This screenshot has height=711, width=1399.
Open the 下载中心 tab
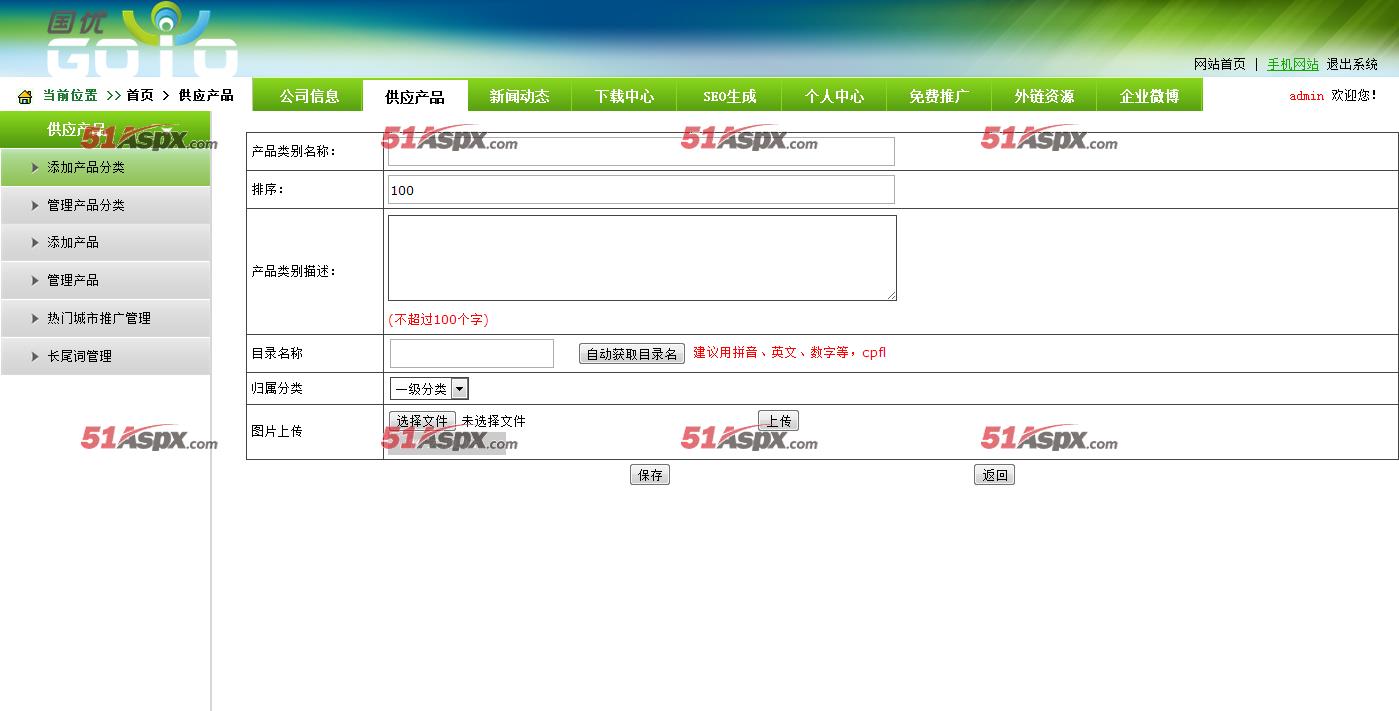pos(624,96)
